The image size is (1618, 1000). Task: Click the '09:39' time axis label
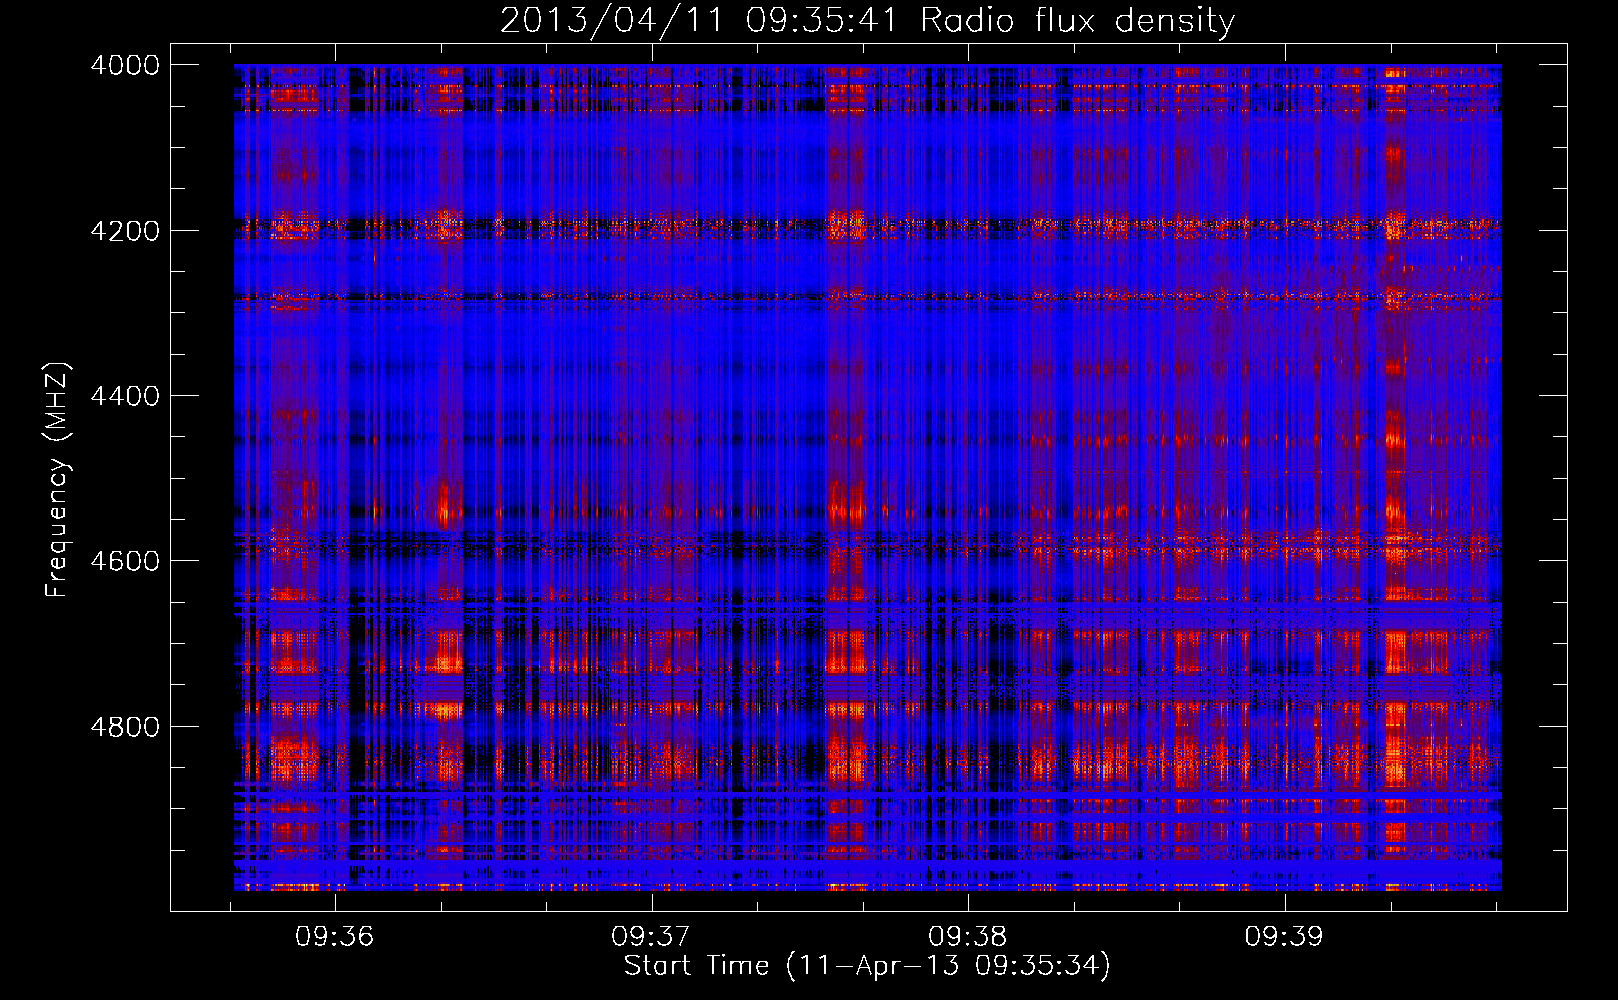(x=1284, y=936)
